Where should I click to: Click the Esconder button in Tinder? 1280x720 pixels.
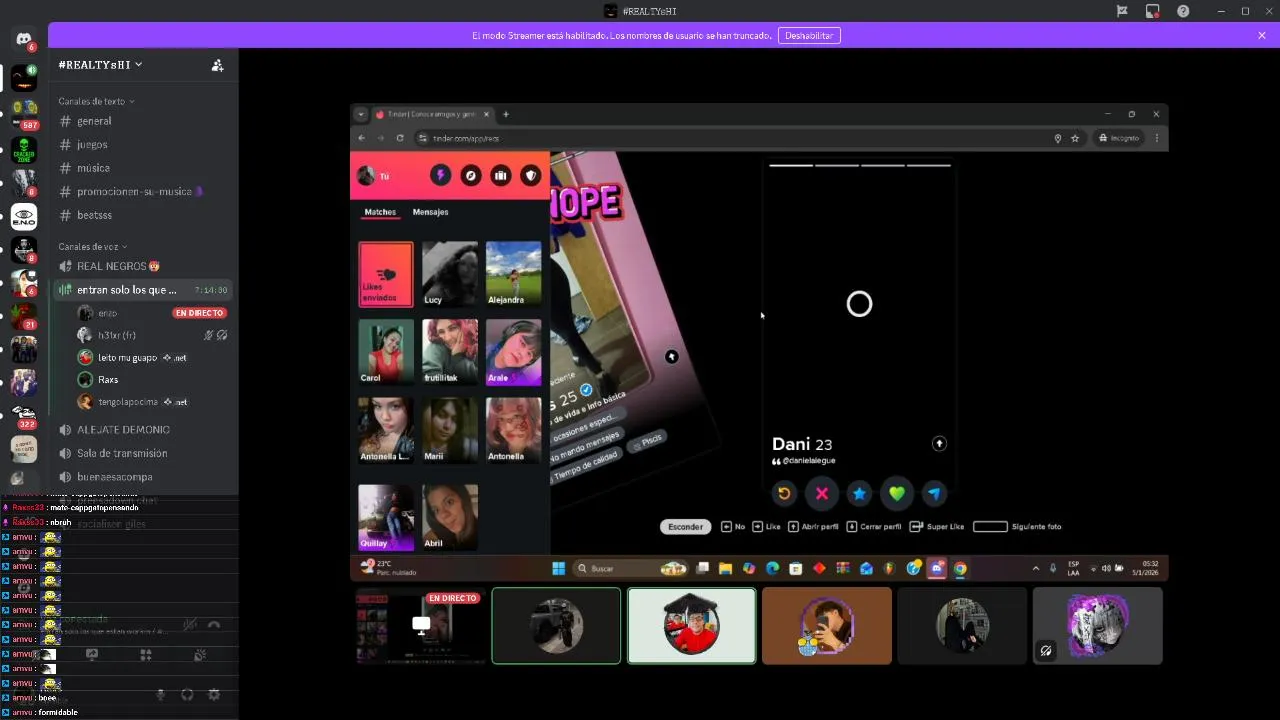(685, 526)
